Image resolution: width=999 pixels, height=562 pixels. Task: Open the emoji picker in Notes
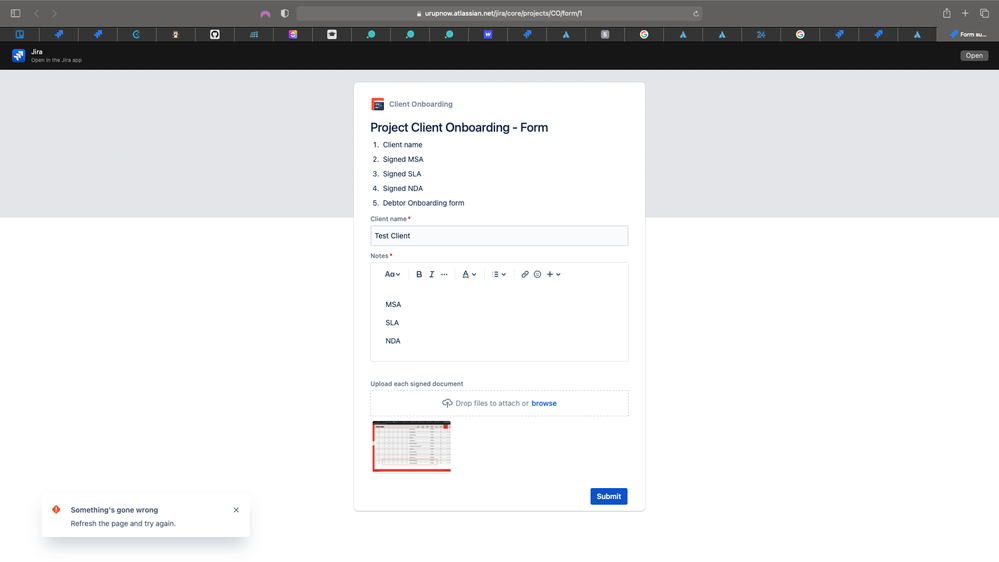point(538,275)
